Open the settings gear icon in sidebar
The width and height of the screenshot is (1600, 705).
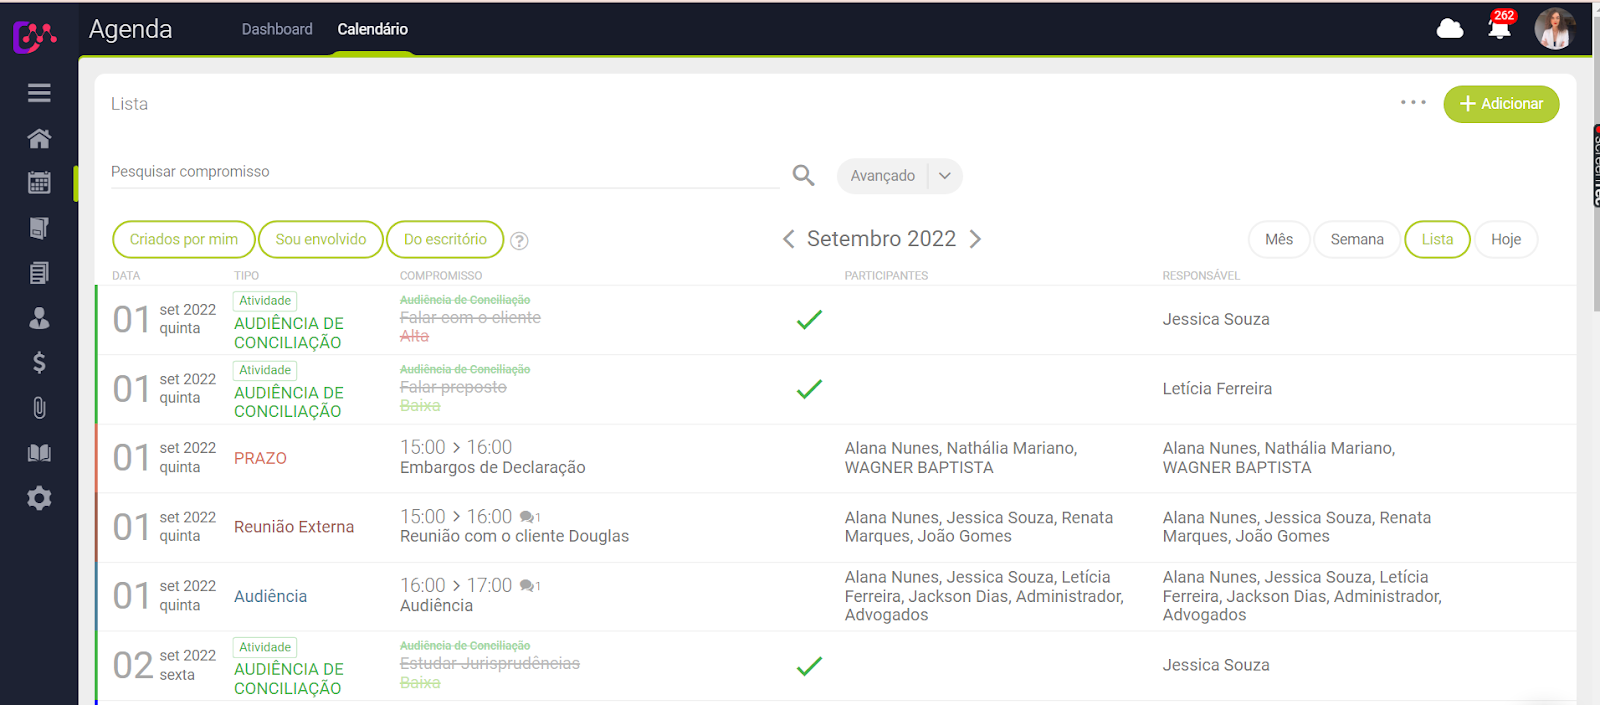coord(39,498)
